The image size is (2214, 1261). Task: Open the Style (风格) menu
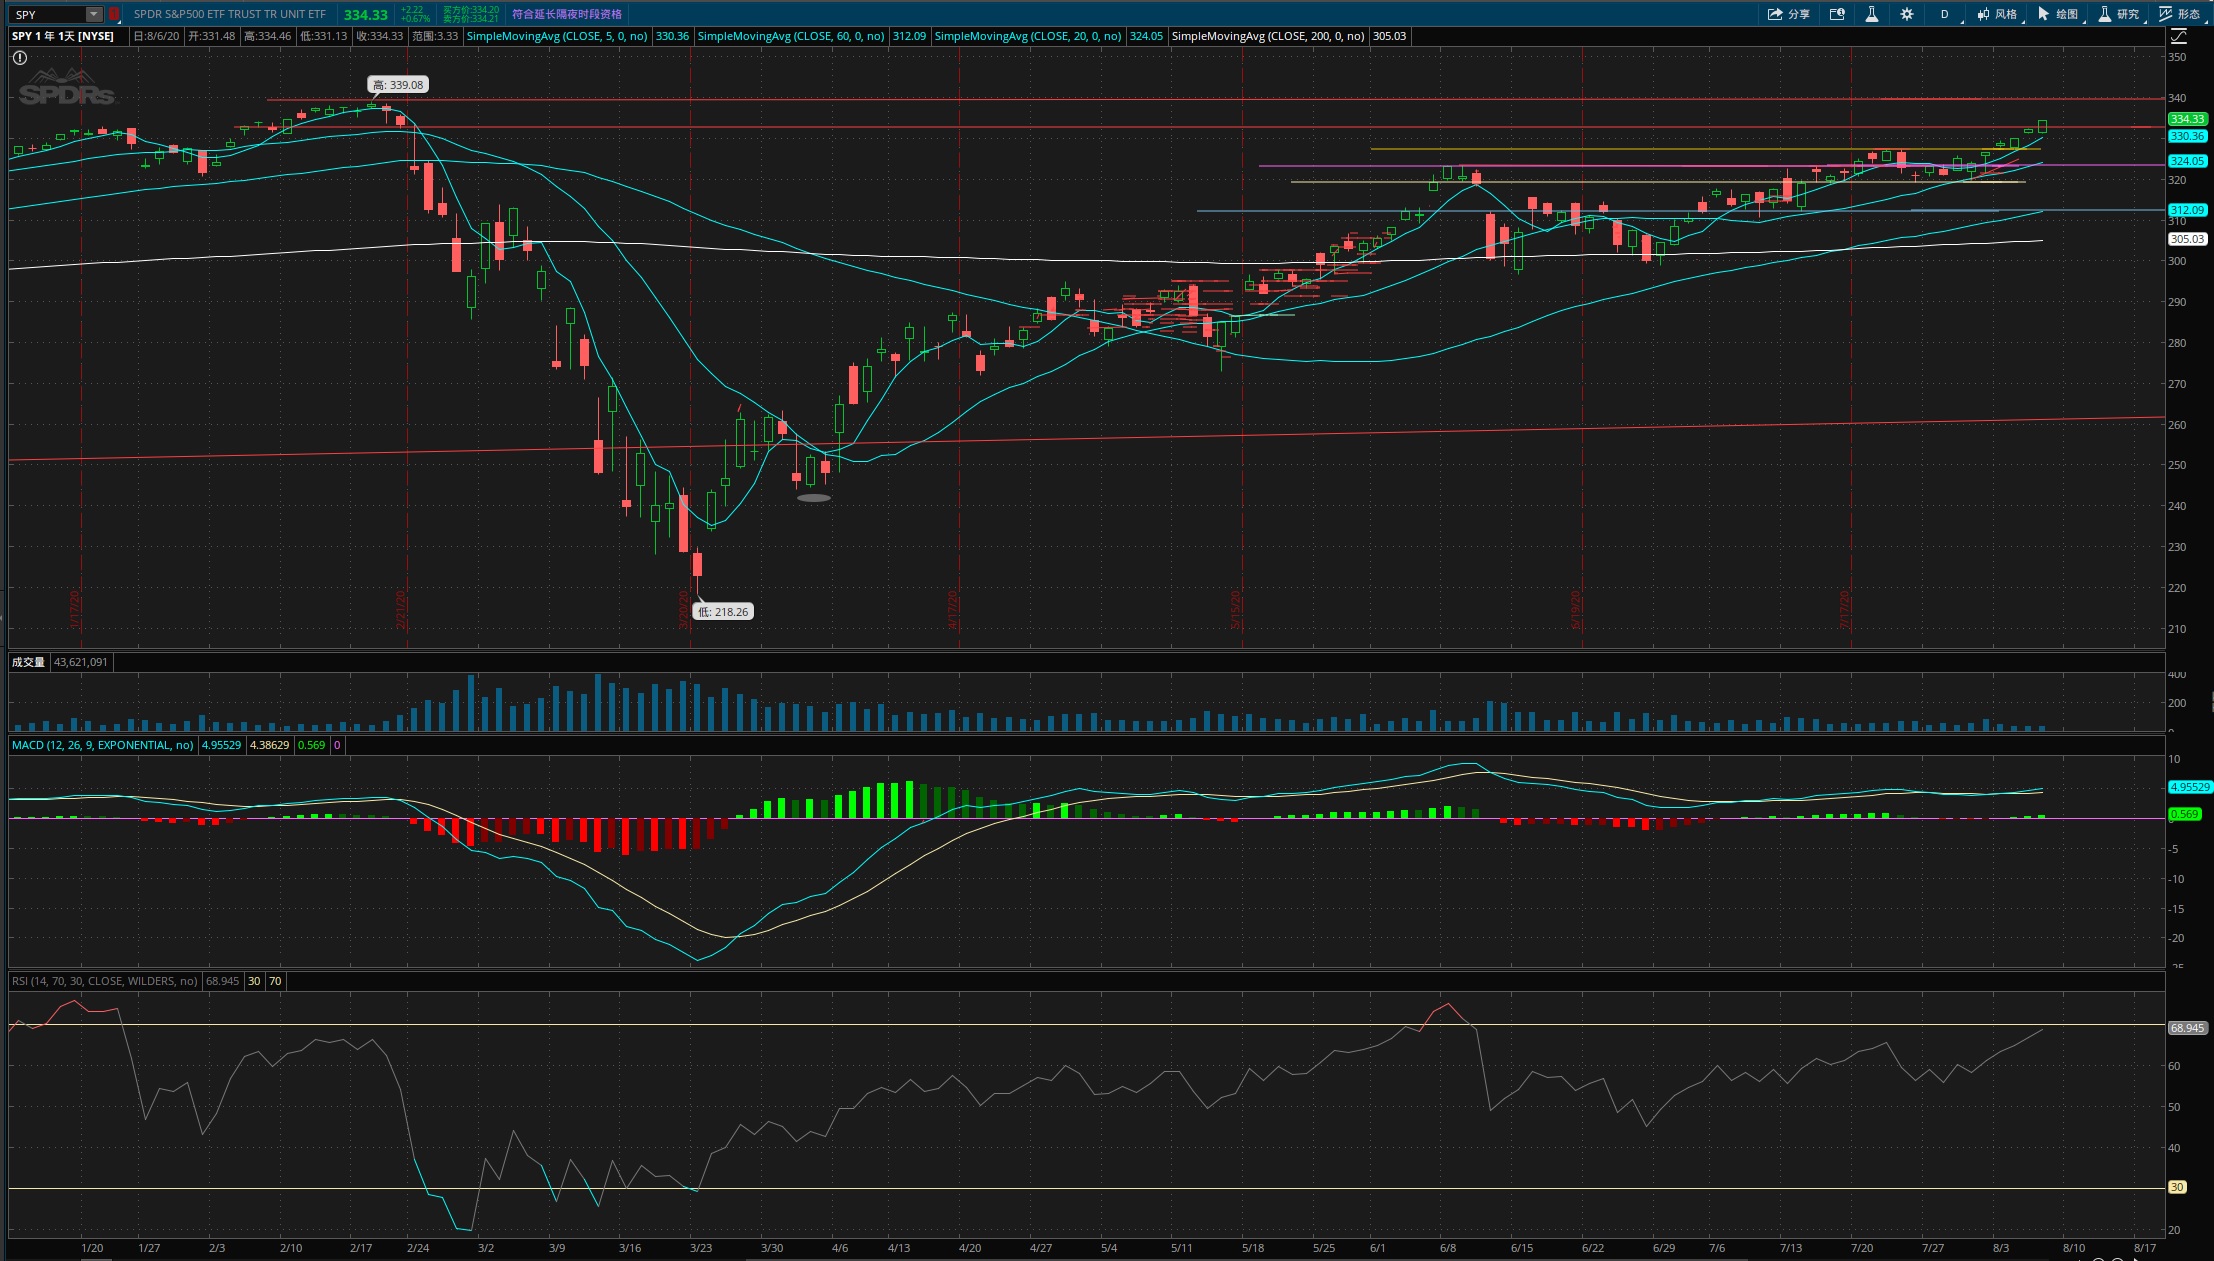1998,14
